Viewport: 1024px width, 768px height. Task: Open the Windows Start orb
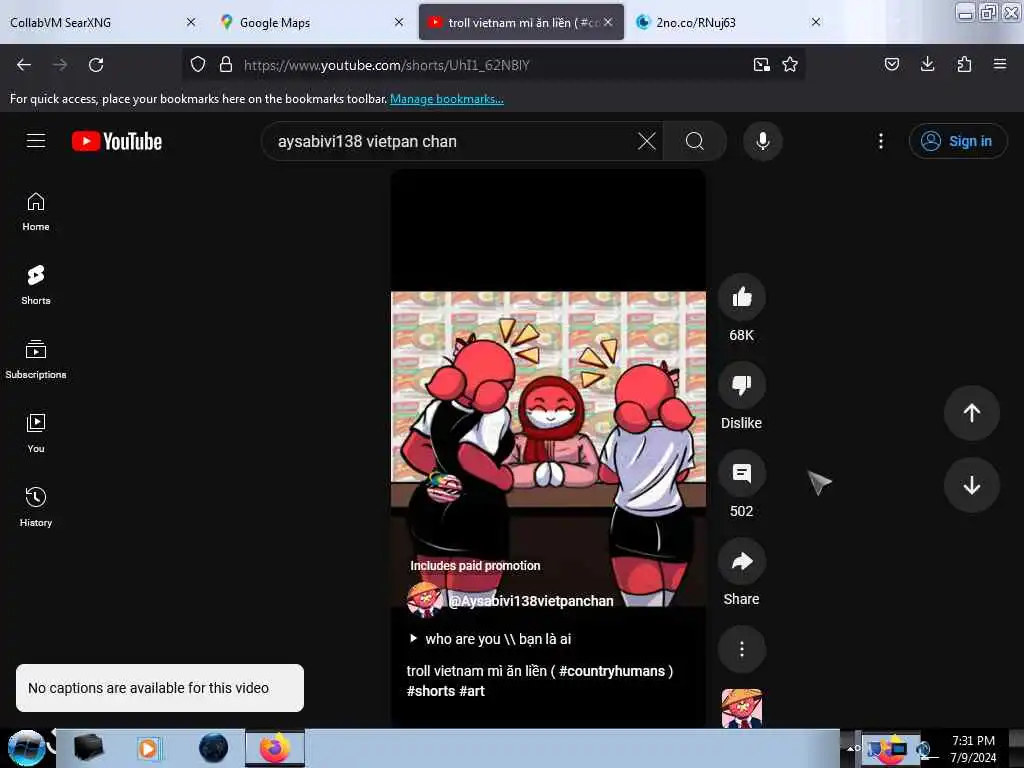26,748
